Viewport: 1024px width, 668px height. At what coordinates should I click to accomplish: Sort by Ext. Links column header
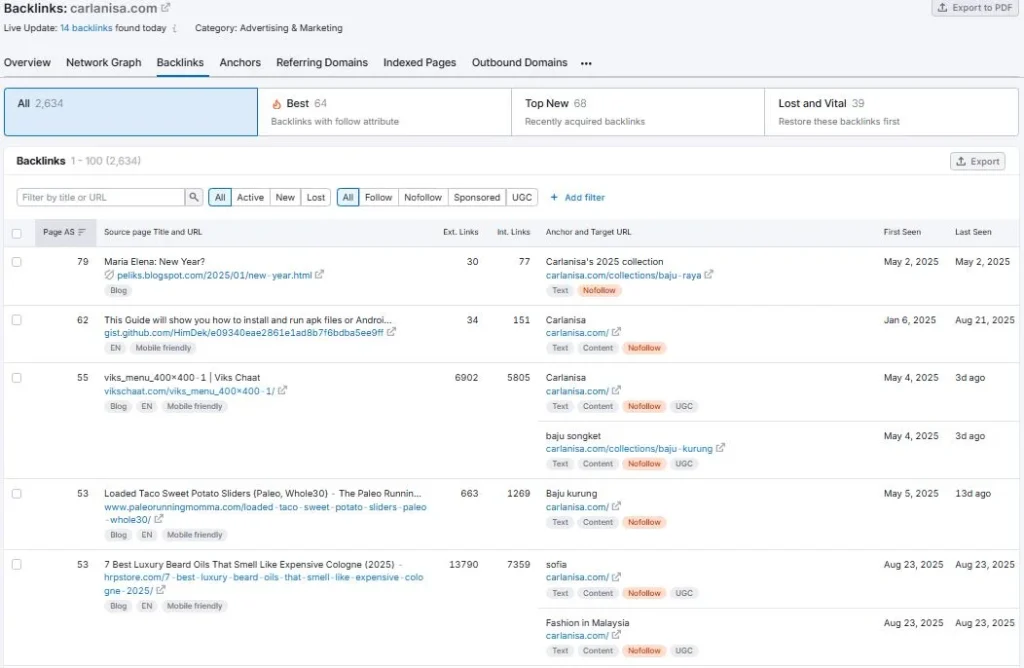(460, 232)
